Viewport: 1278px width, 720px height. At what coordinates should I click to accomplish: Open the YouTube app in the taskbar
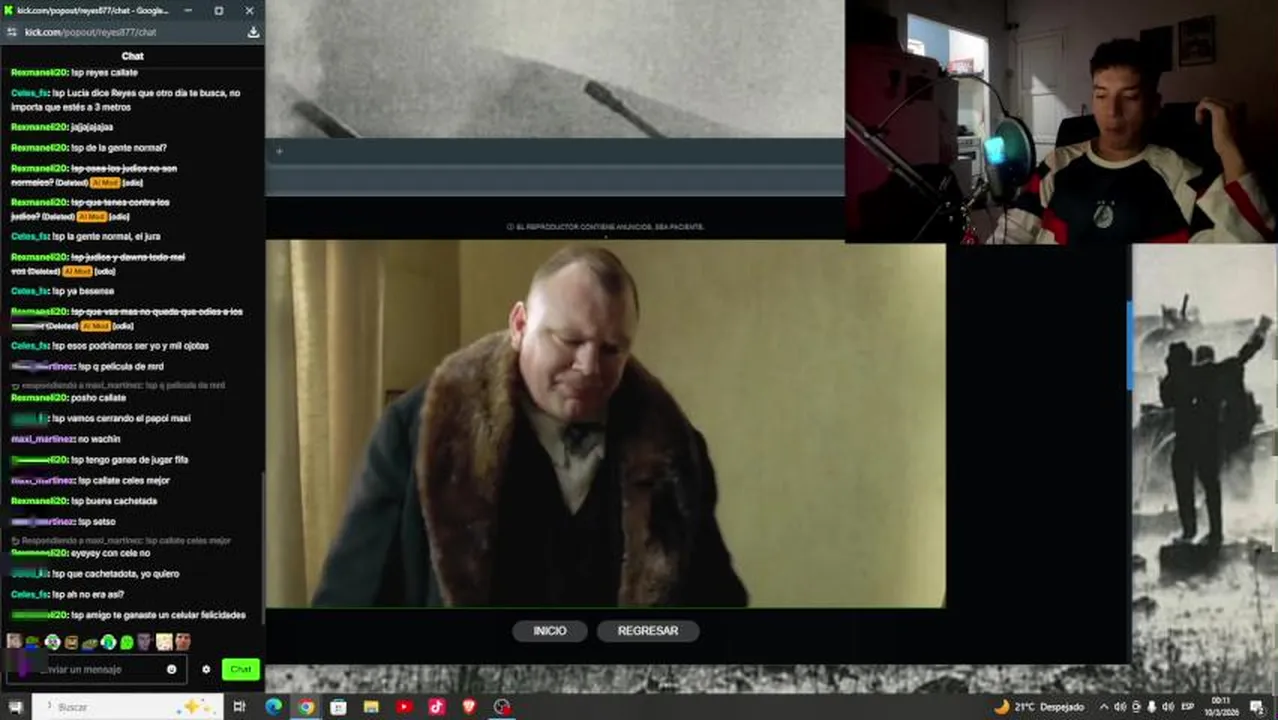tap(404, 707)
